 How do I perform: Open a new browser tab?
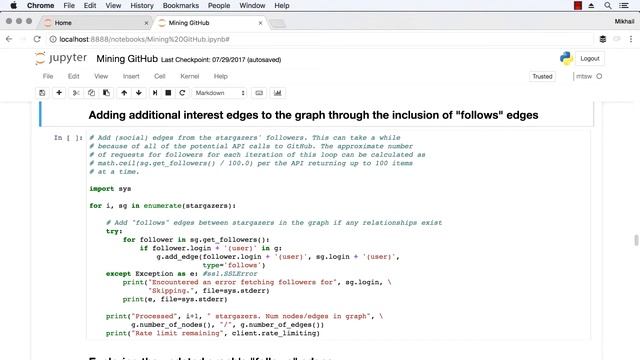278,24
